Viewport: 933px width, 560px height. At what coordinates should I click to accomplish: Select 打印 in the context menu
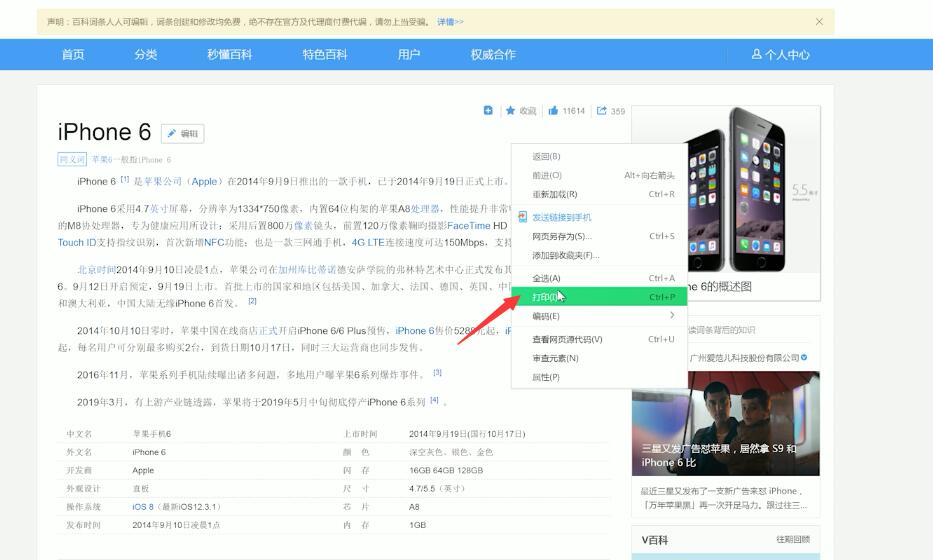click(599, 296)
